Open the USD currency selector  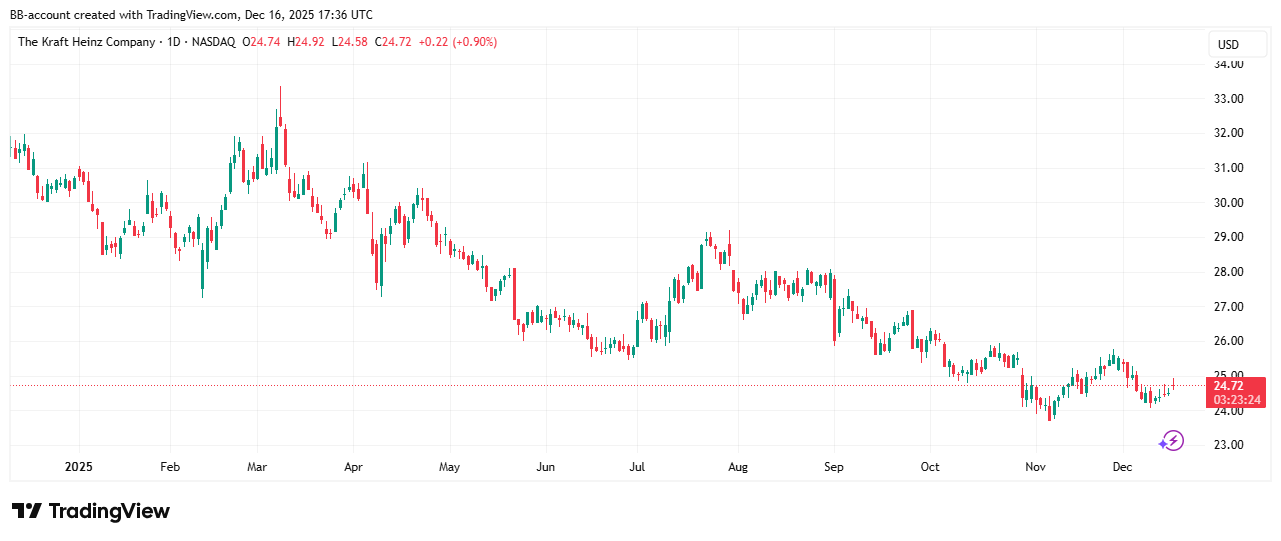tap(1228, 45)
